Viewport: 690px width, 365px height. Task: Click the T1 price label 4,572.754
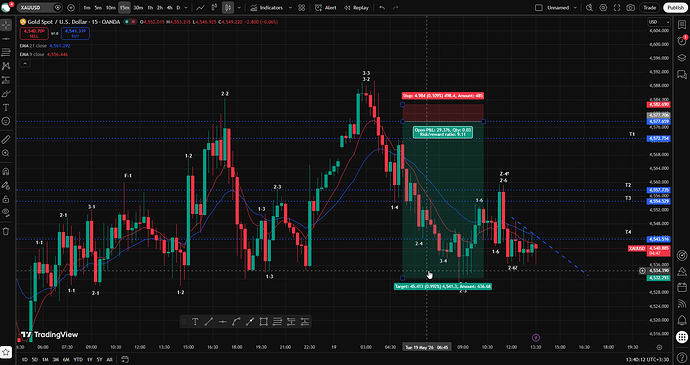(x=658, y=139)
